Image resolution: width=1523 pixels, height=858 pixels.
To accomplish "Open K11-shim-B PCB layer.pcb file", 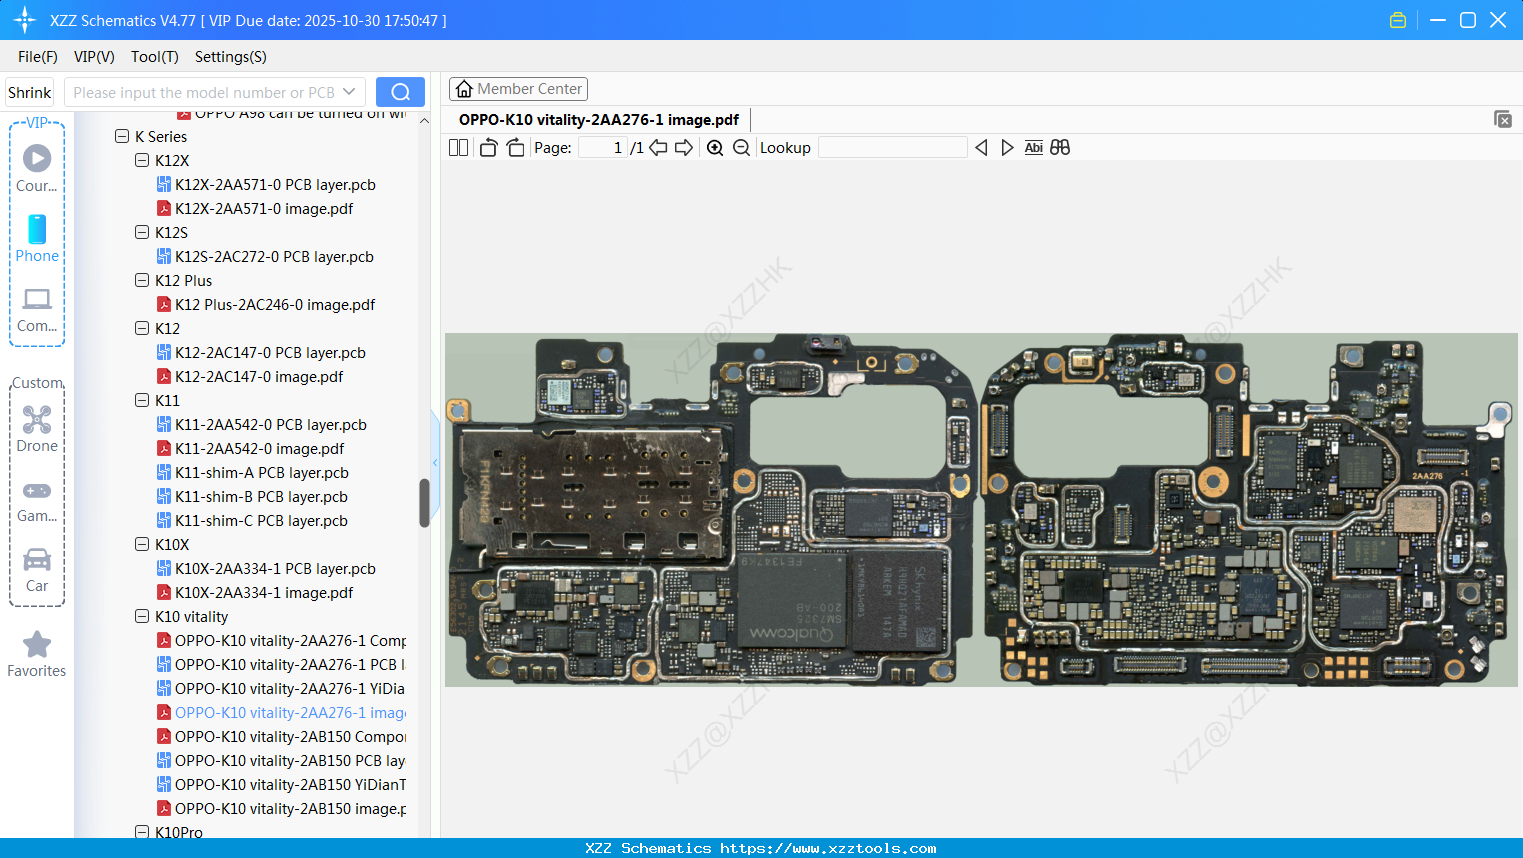I will [261, 497].
